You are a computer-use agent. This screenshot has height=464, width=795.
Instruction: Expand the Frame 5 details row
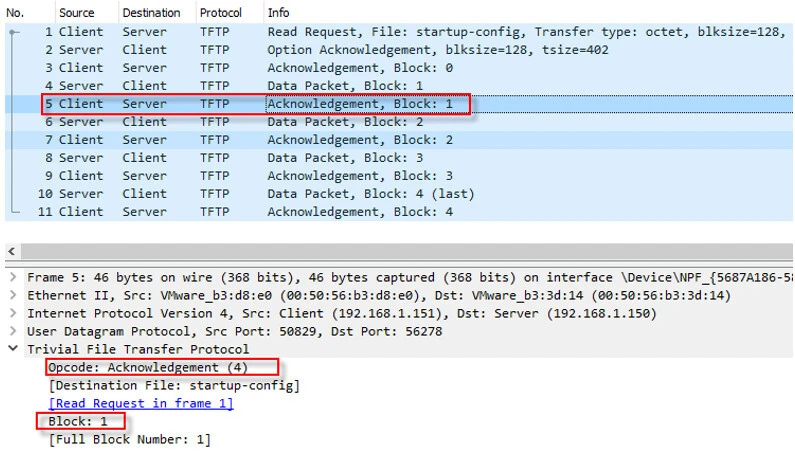tap(11, 277)
